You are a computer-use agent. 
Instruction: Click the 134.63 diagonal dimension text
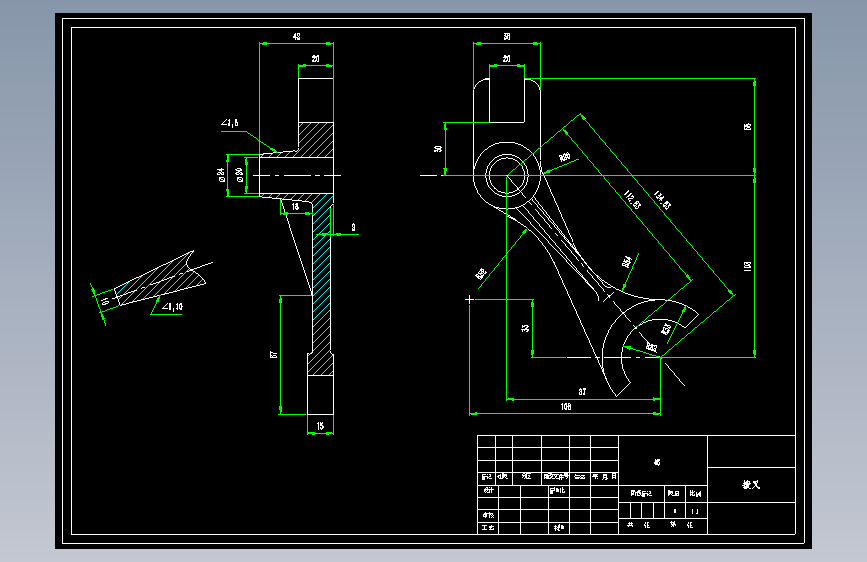click(662, 200)
